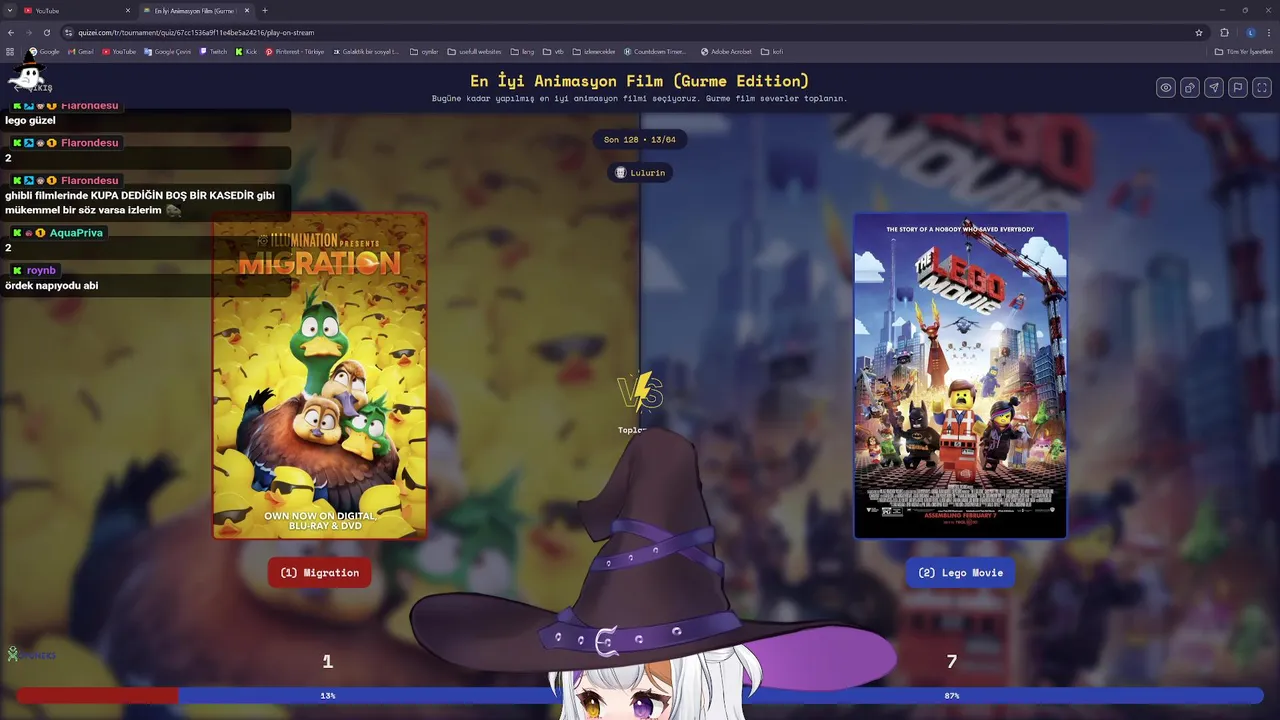Open the tab search dropdown arrow
Screen dimensions: 1280x720
pos(9,10)
